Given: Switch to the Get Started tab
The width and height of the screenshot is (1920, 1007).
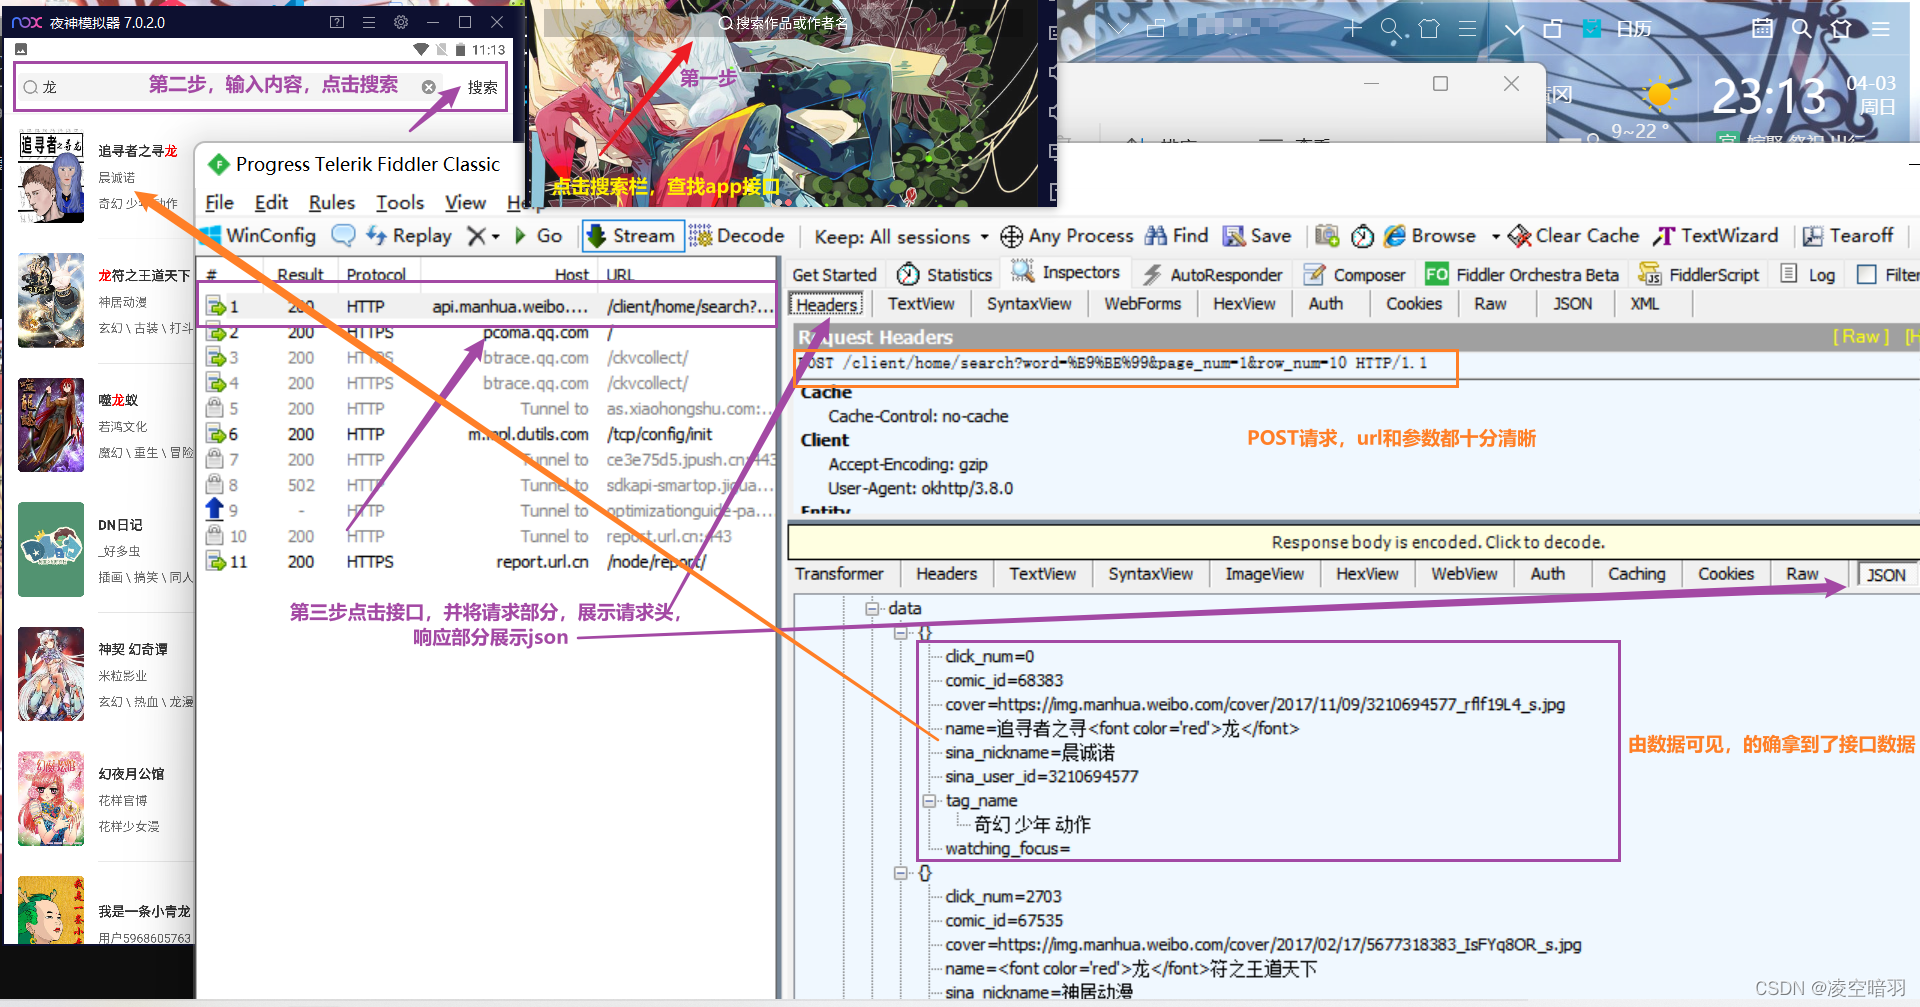Looking at the screenshot, I should 834,275.
